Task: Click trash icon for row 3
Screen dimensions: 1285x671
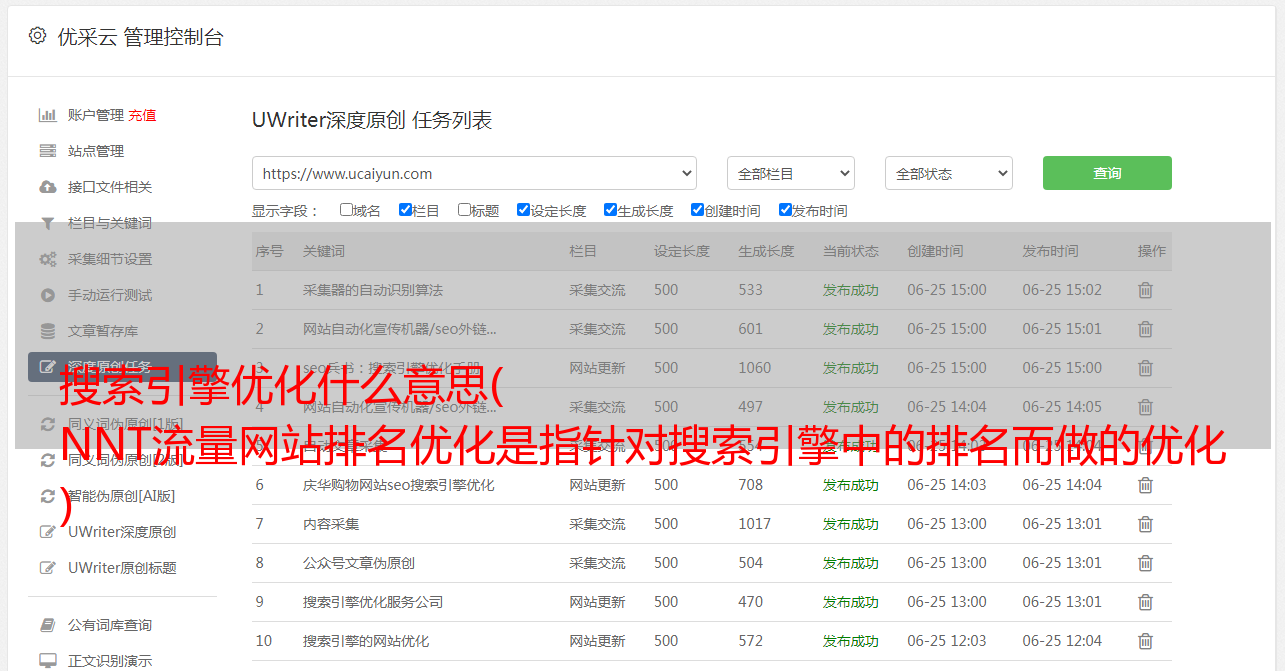Action: 1146,368
